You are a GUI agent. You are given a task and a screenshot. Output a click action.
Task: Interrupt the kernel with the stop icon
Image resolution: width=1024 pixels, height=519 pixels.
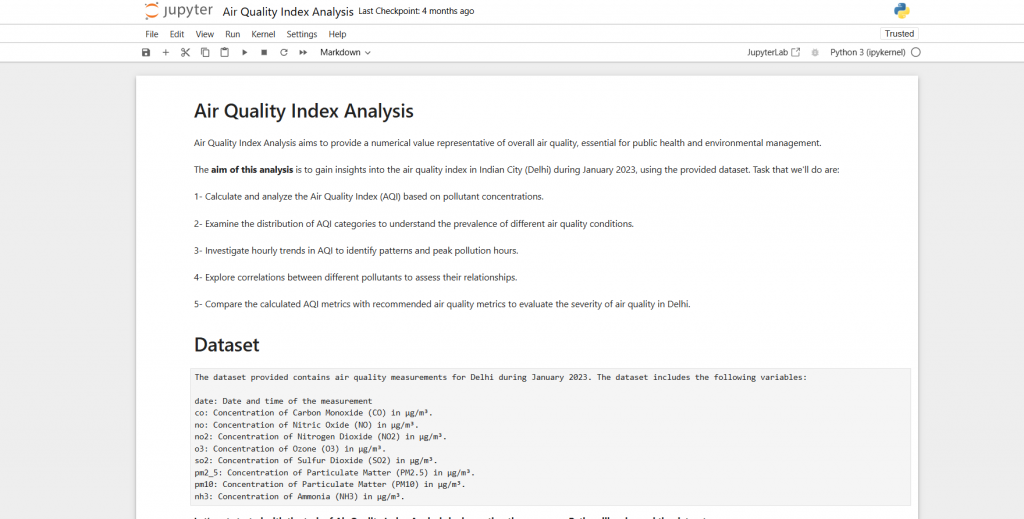tap(264, 52)
